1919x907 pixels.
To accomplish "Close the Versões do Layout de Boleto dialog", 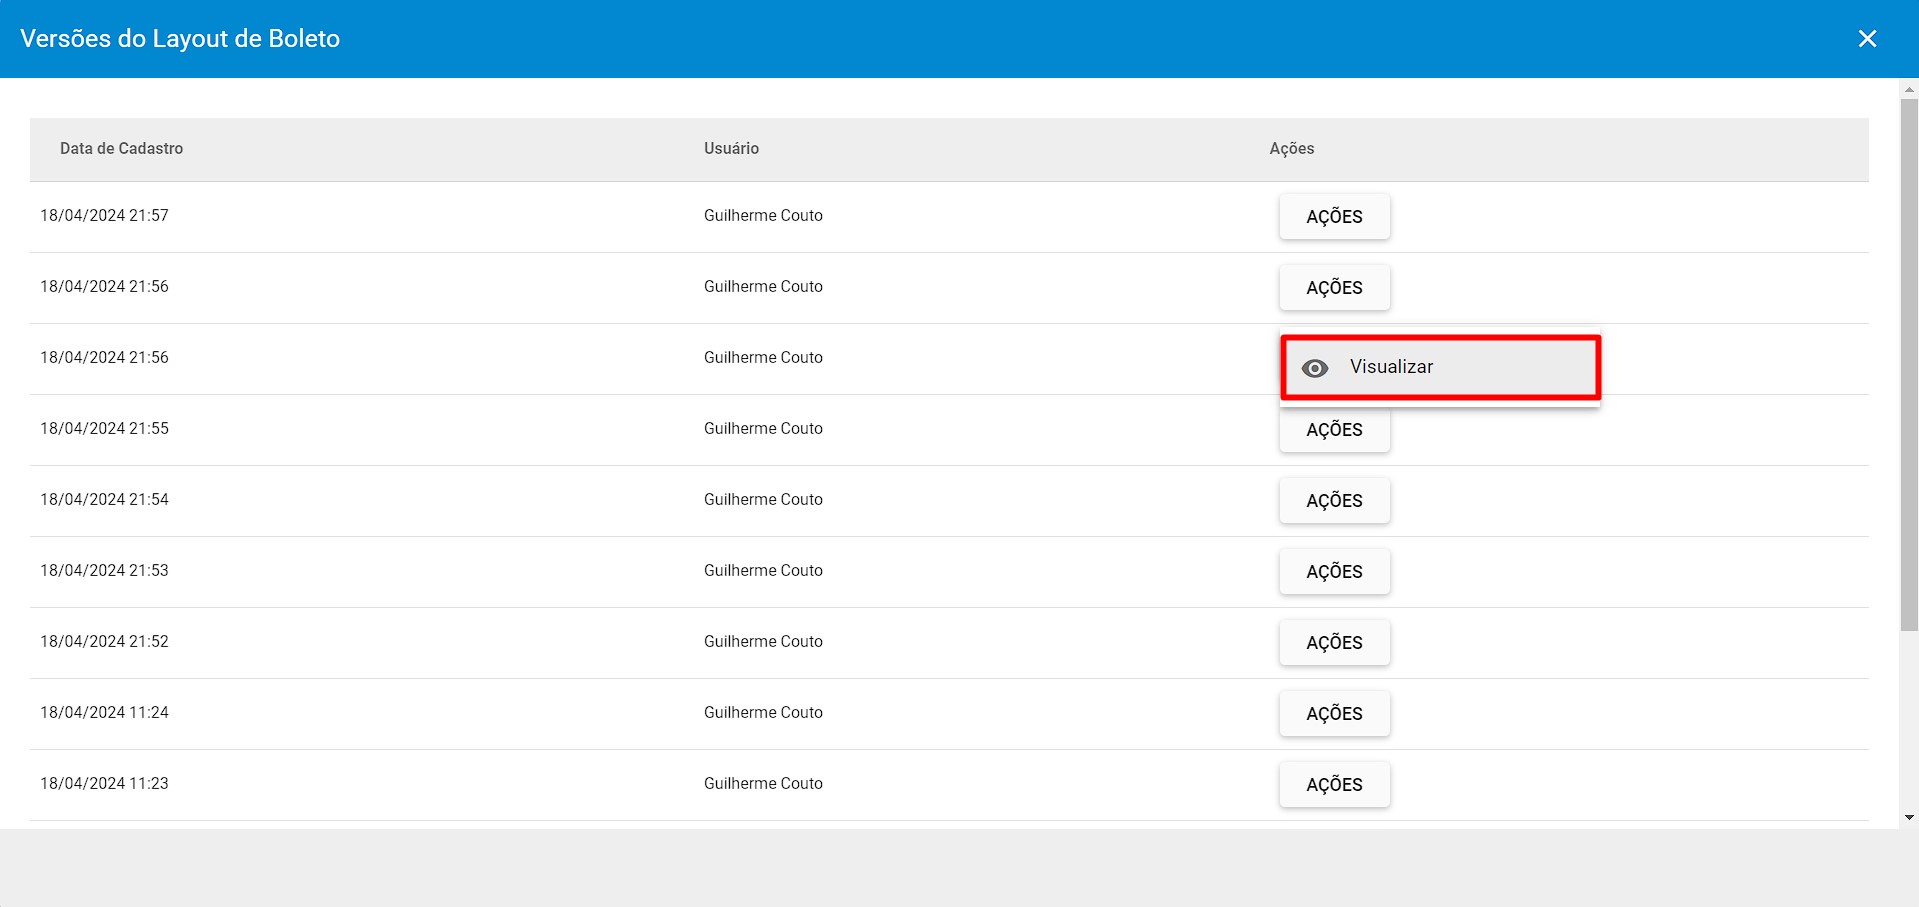I will coord(1868,39).
